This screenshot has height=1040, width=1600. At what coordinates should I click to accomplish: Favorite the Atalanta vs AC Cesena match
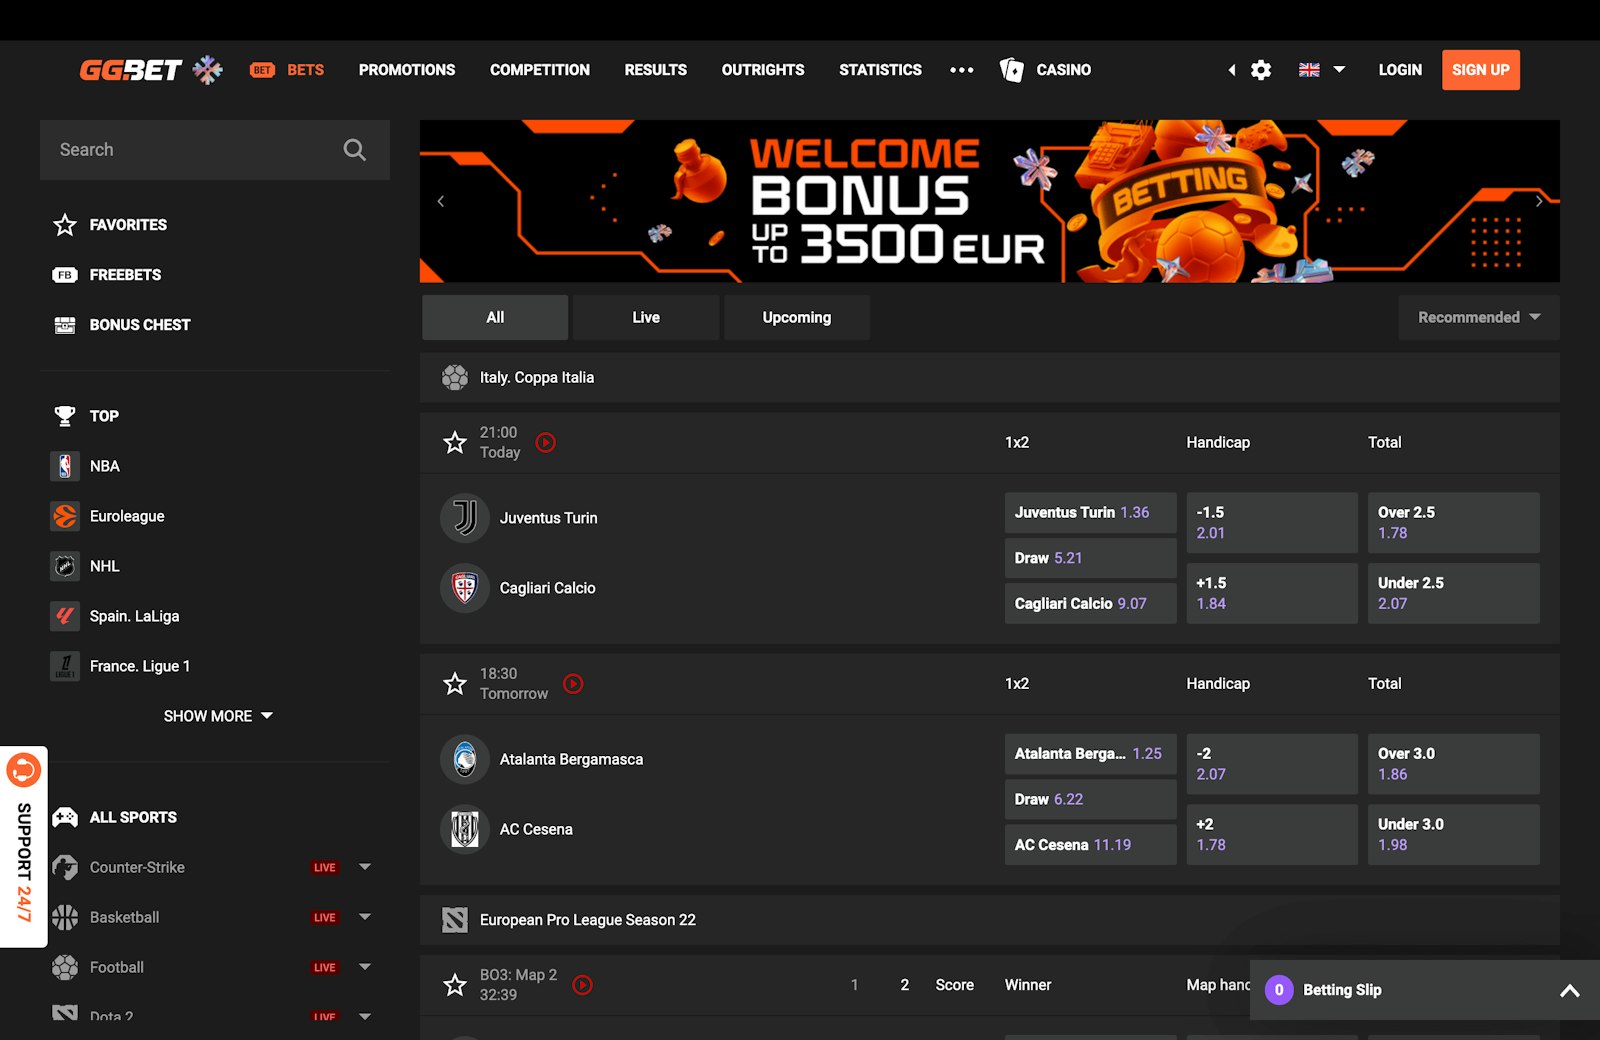[x=455, y=684]
